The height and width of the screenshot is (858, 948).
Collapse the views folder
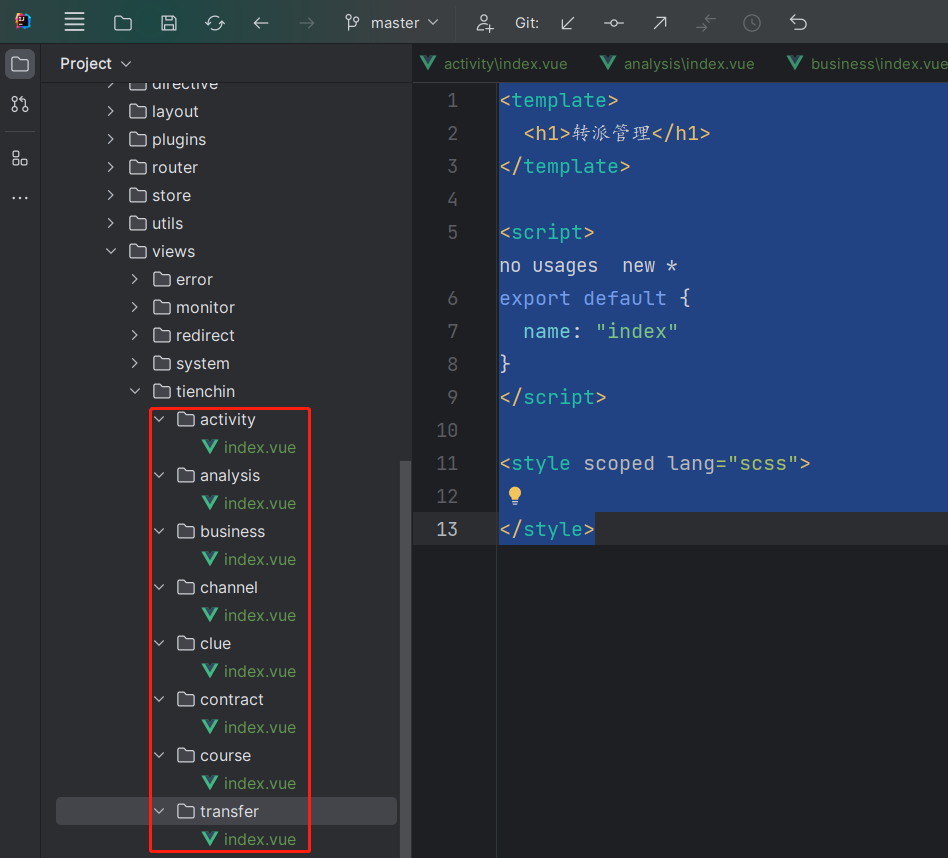111,251
